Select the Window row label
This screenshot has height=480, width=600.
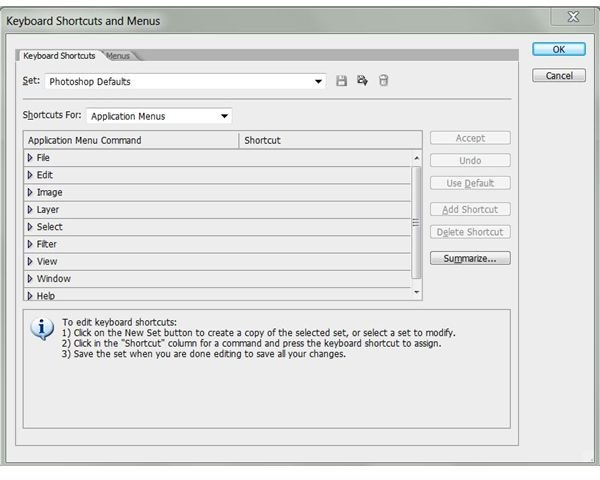point(54,279)
